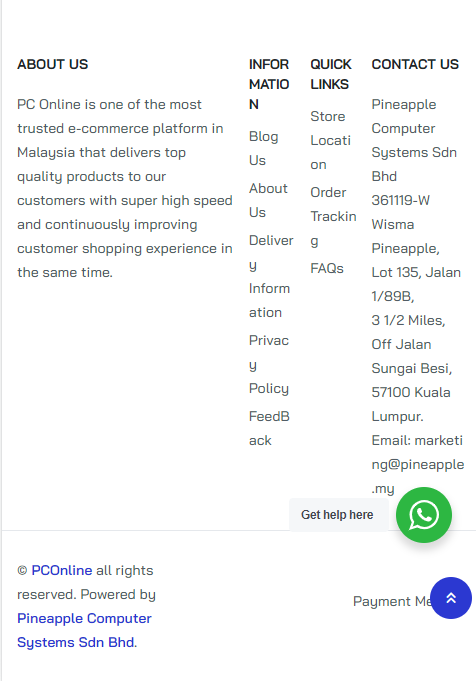Open the Blog Us link
Screen dimensions: 476x681
pos(264,148)
